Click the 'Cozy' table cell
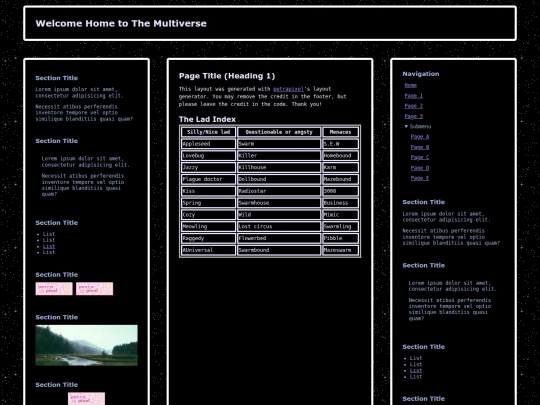The height and width of the screenshot is (405, 540). (x=208, y=215)
